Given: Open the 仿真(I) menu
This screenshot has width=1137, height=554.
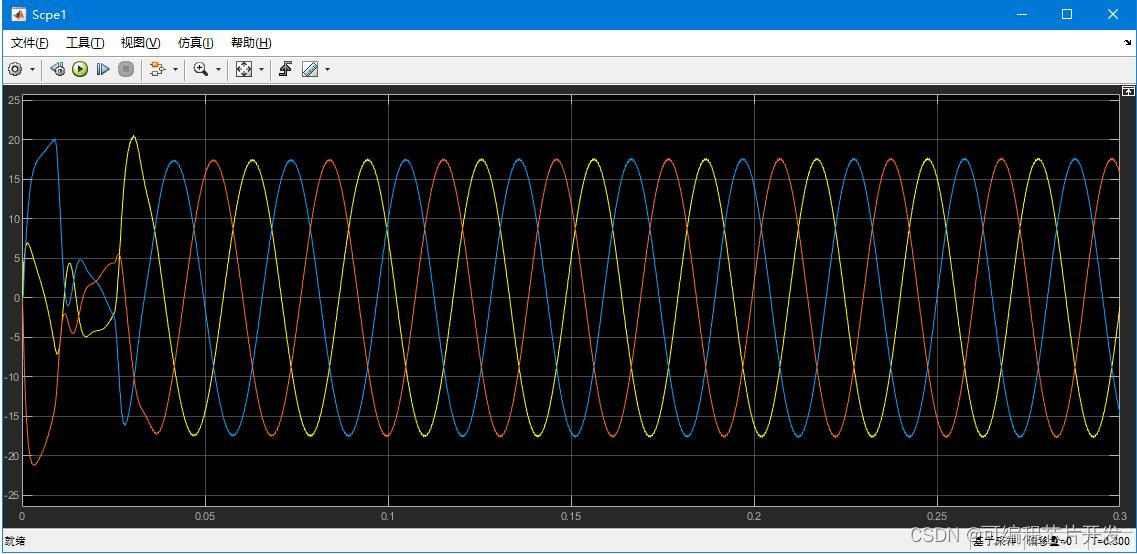Looking at the screenshot, I should [196, 43].
